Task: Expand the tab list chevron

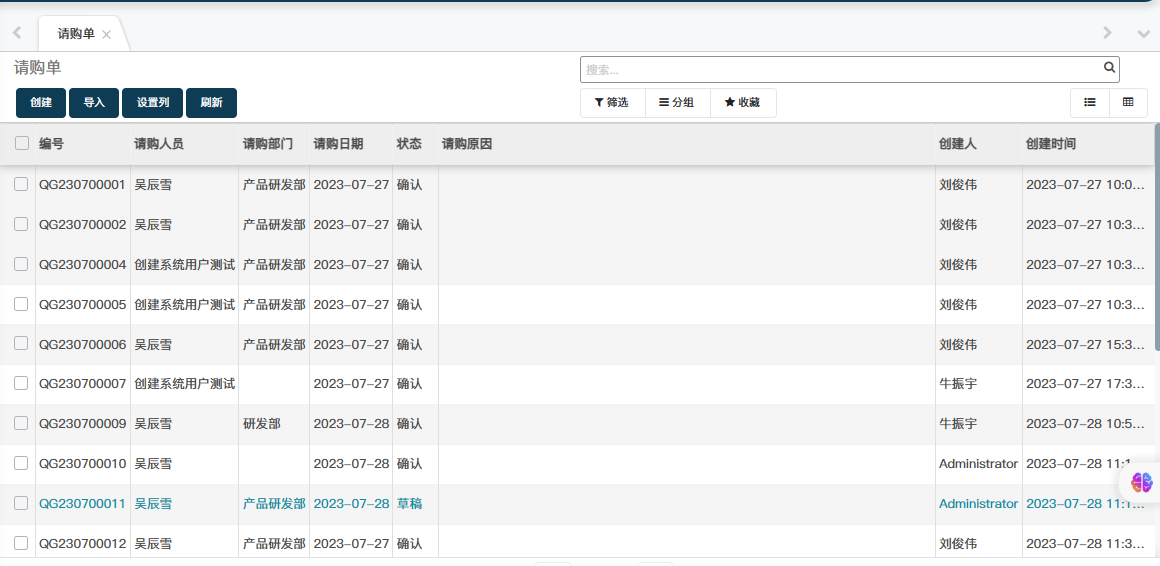Action: click(x=1143, y=33)
